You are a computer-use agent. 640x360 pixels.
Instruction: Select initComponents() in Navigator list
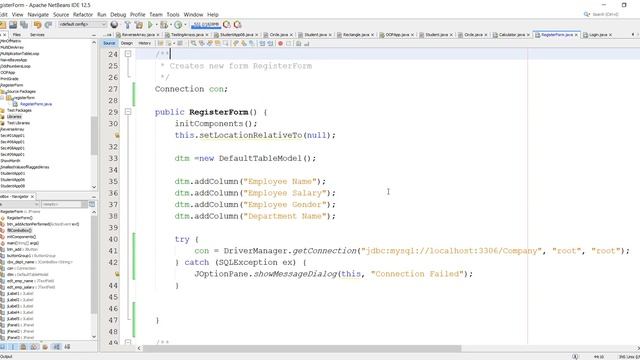pyautogui.click(x=21, y=237)
